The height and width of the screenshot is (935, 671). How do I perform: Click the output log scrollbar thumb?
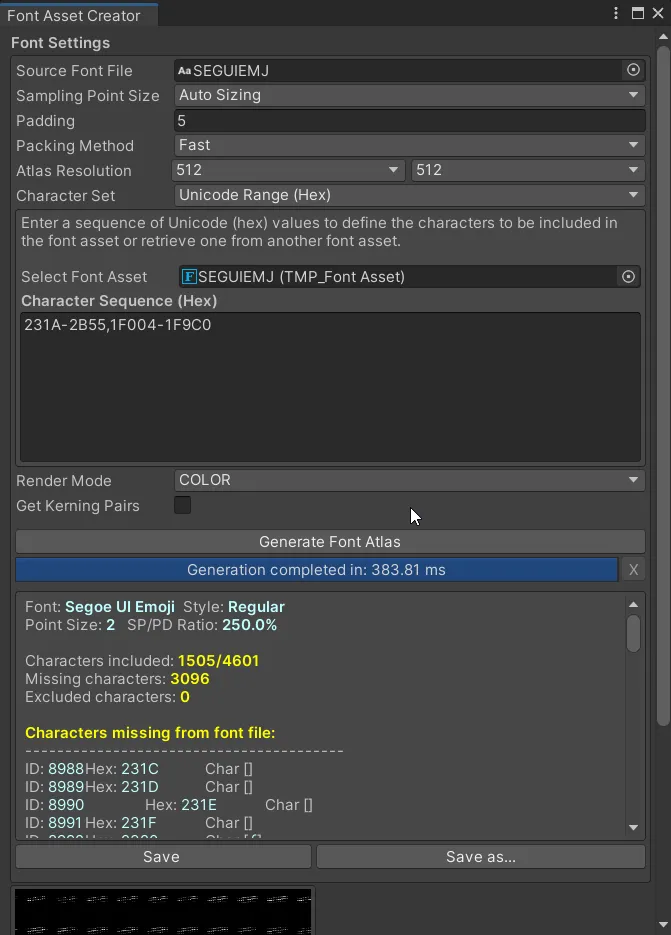(633, 633)
